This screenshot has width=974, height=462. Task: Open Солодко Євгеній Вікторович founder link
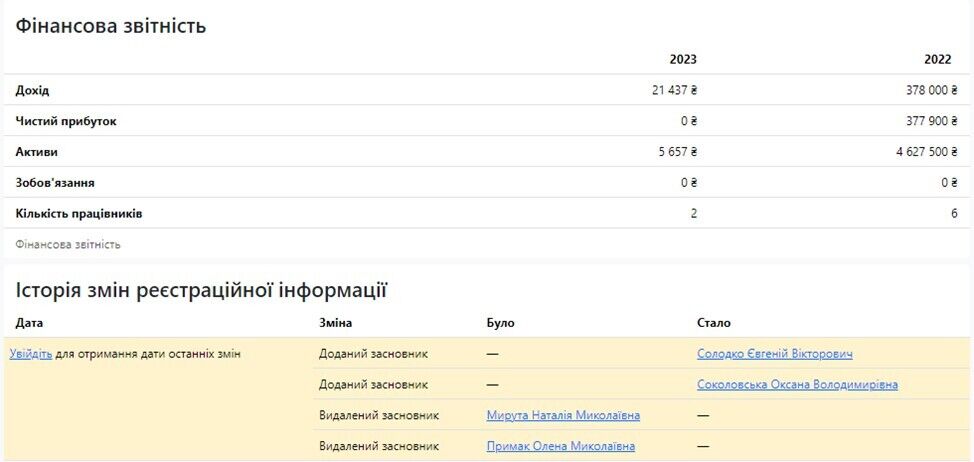pos(775,354)
